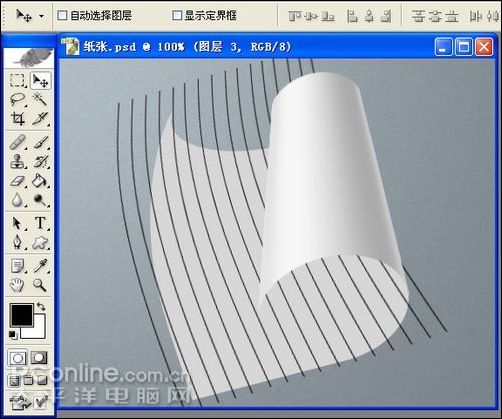This screenshot has width=502, height=419.
Task: Align bottom edges in options bar
Action: (328, 16)
